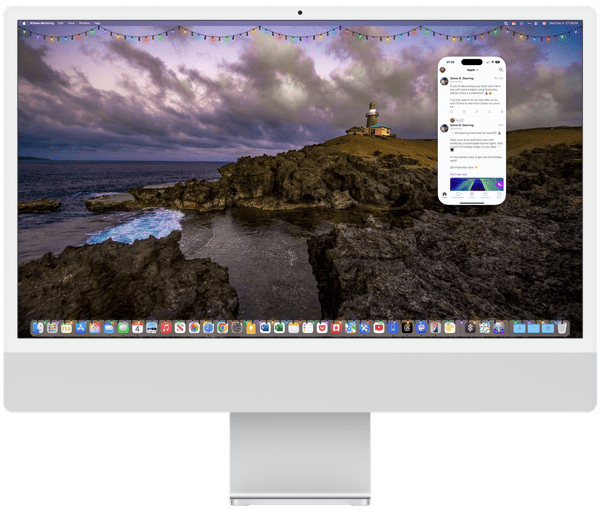Open the yellow lightbulb app in the Dock

[251, 328]
